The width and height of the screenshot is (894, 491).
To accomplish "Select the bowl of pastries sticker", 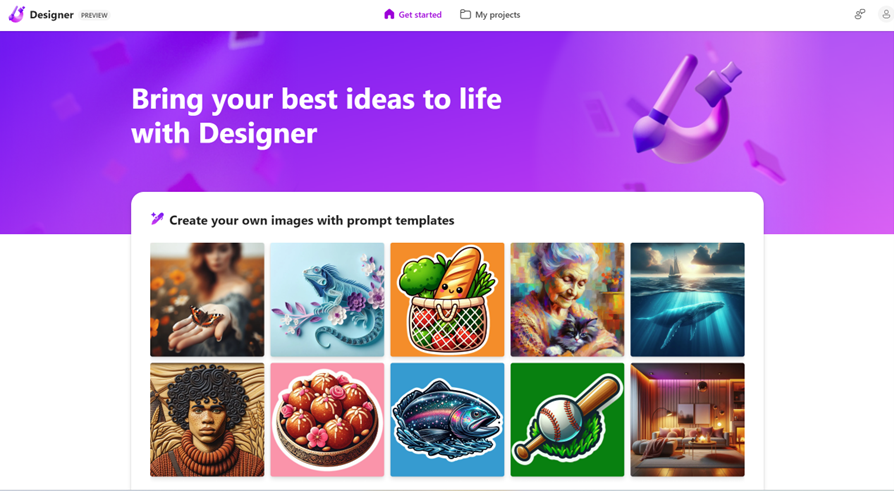I will tap(327, 420).
